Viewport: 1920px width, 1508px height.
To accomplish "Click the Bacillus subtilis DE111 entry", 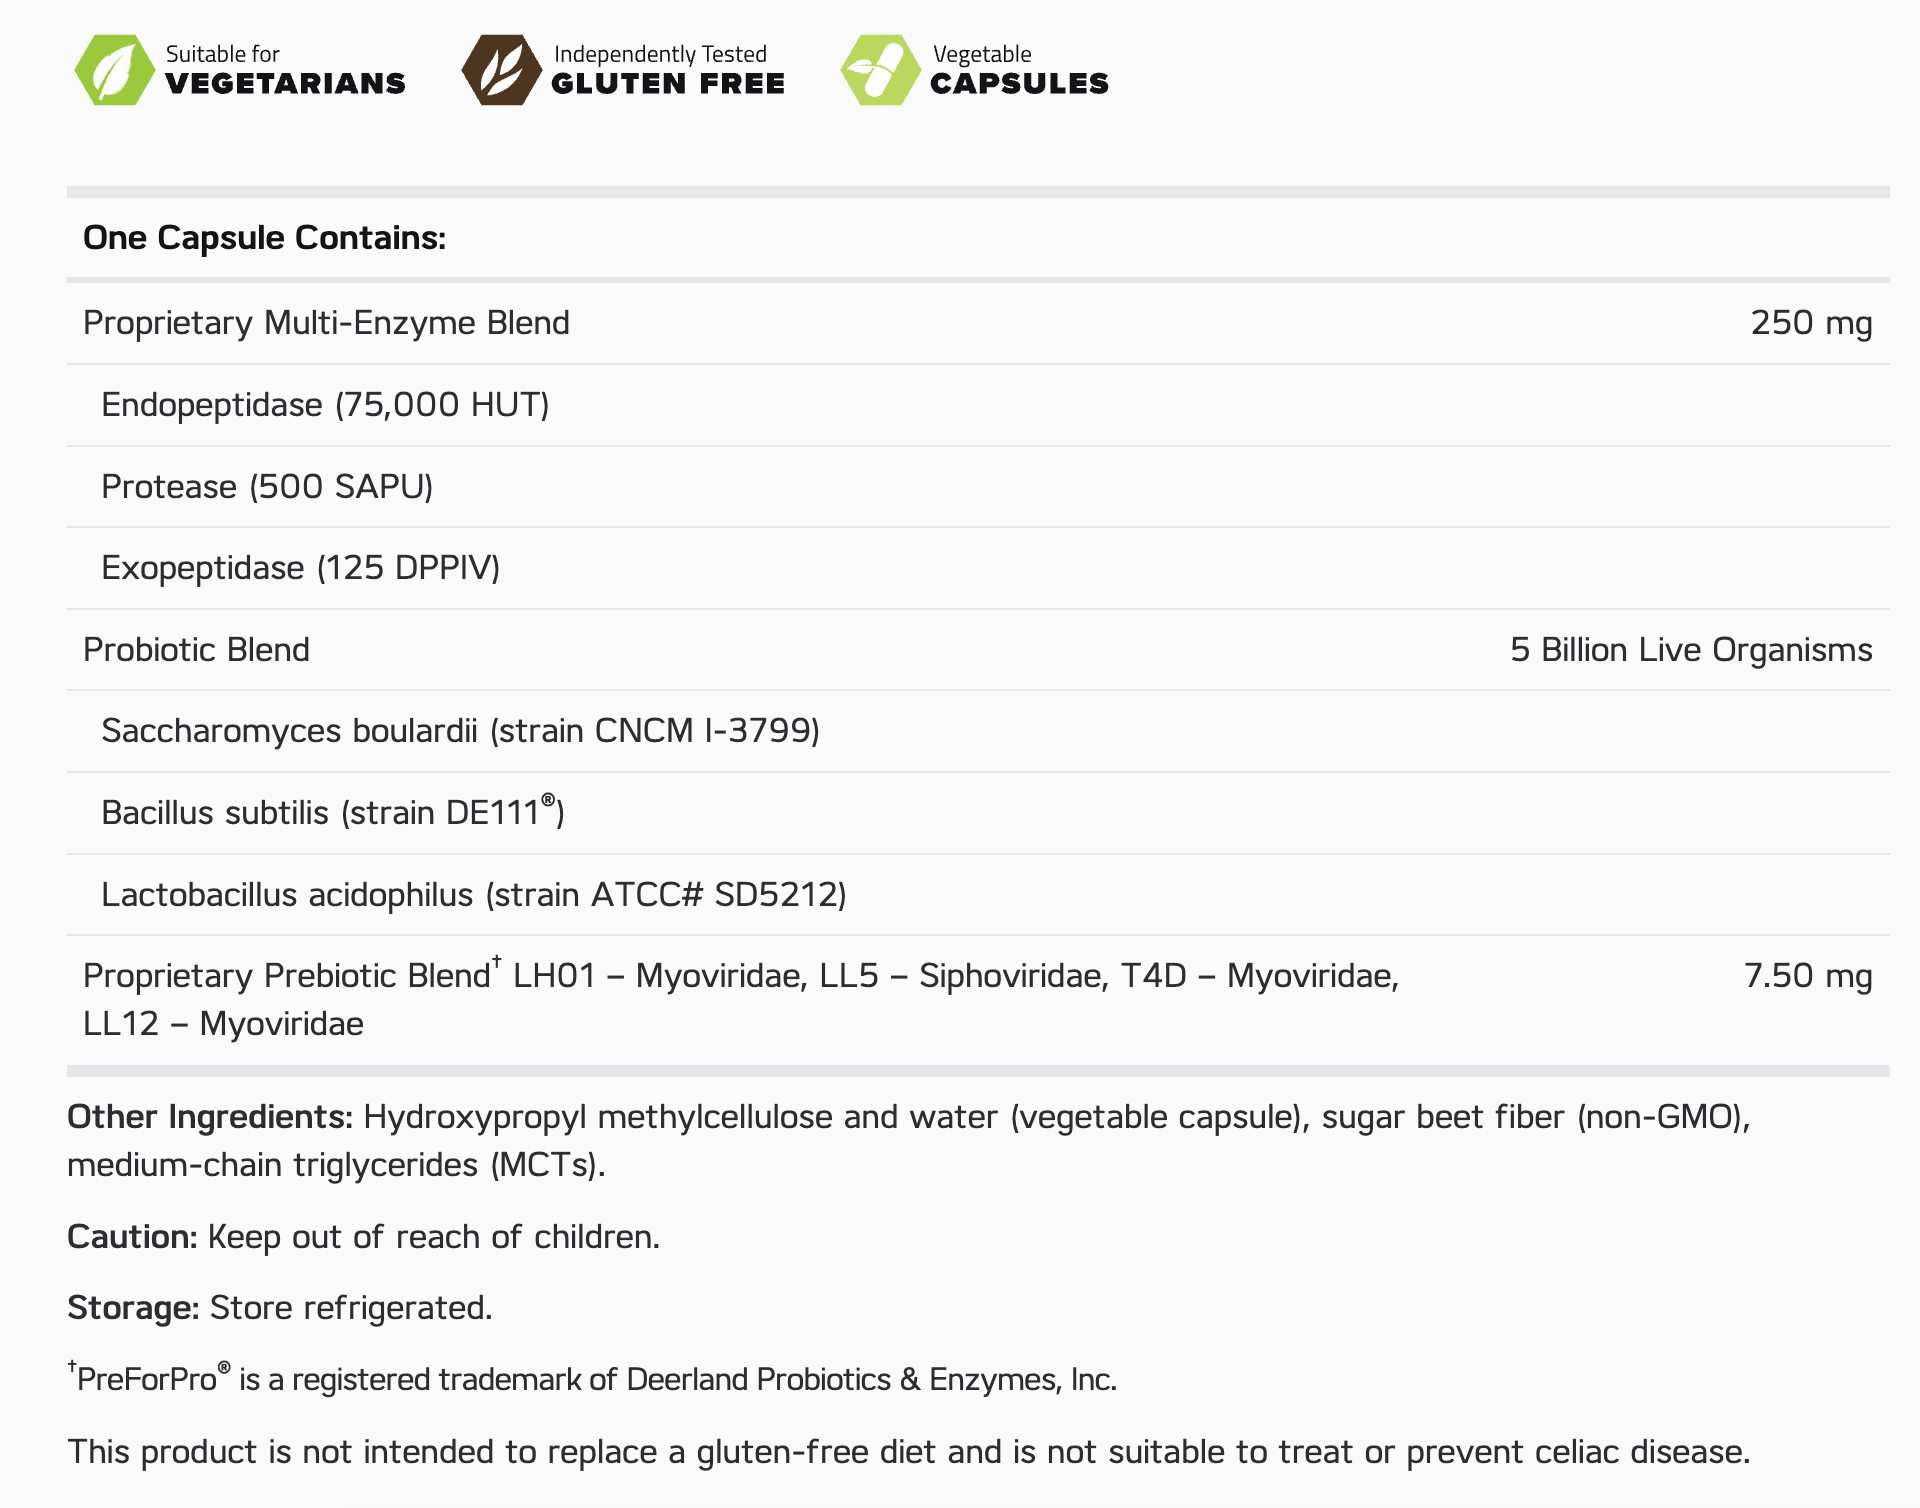I will click(x=332, y=812).
